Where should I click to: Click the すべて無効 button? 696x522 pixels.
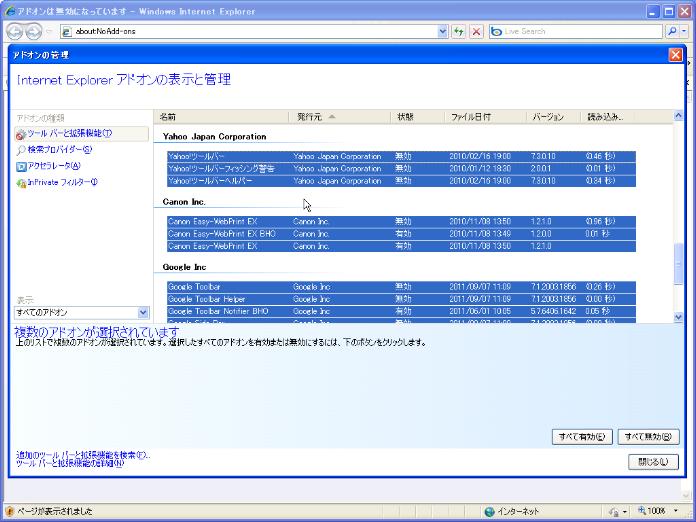648,437
